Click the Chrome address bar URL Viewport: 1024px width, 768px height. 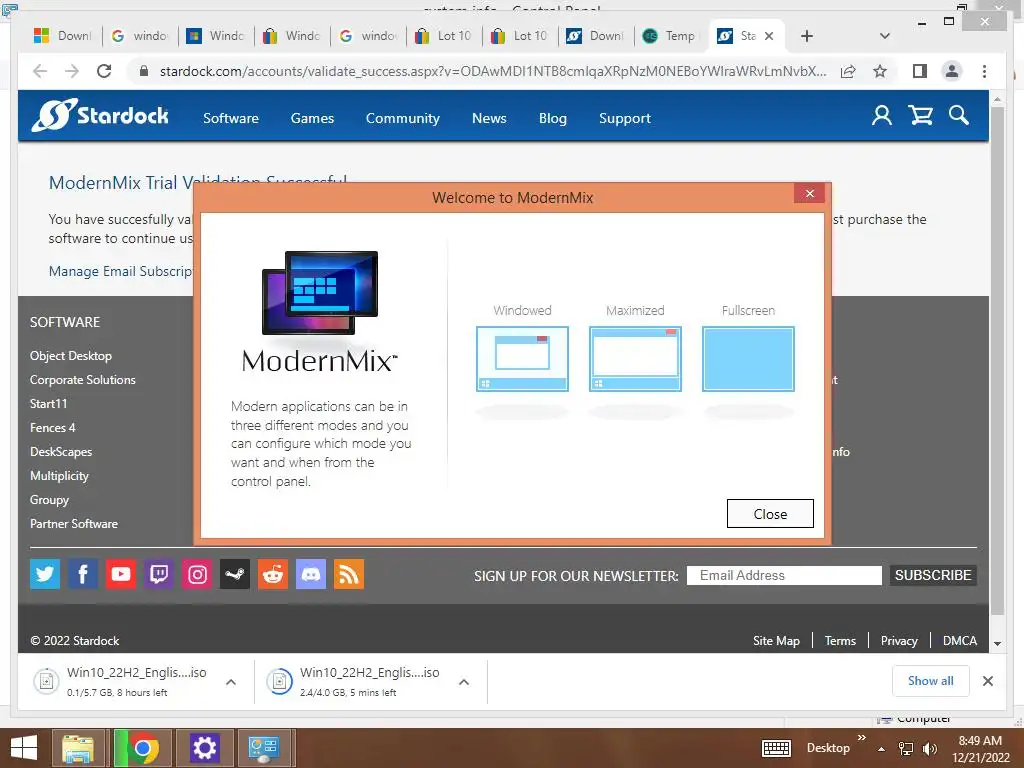tap(493, 71)
